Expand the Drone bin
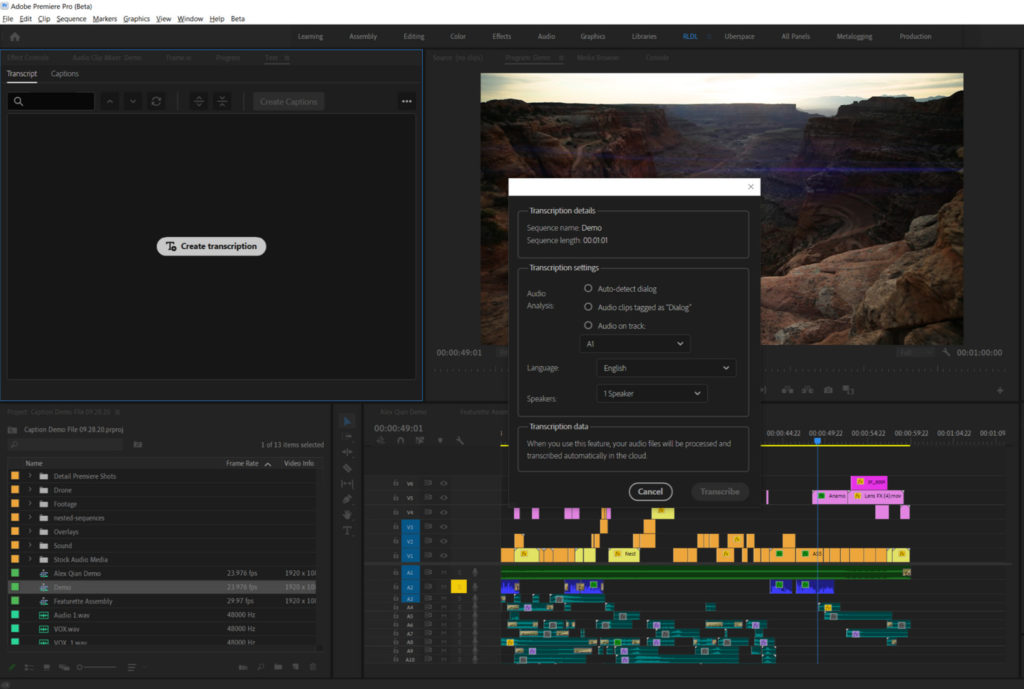This screenshot has width=1024, height=689. pos(29,490)
